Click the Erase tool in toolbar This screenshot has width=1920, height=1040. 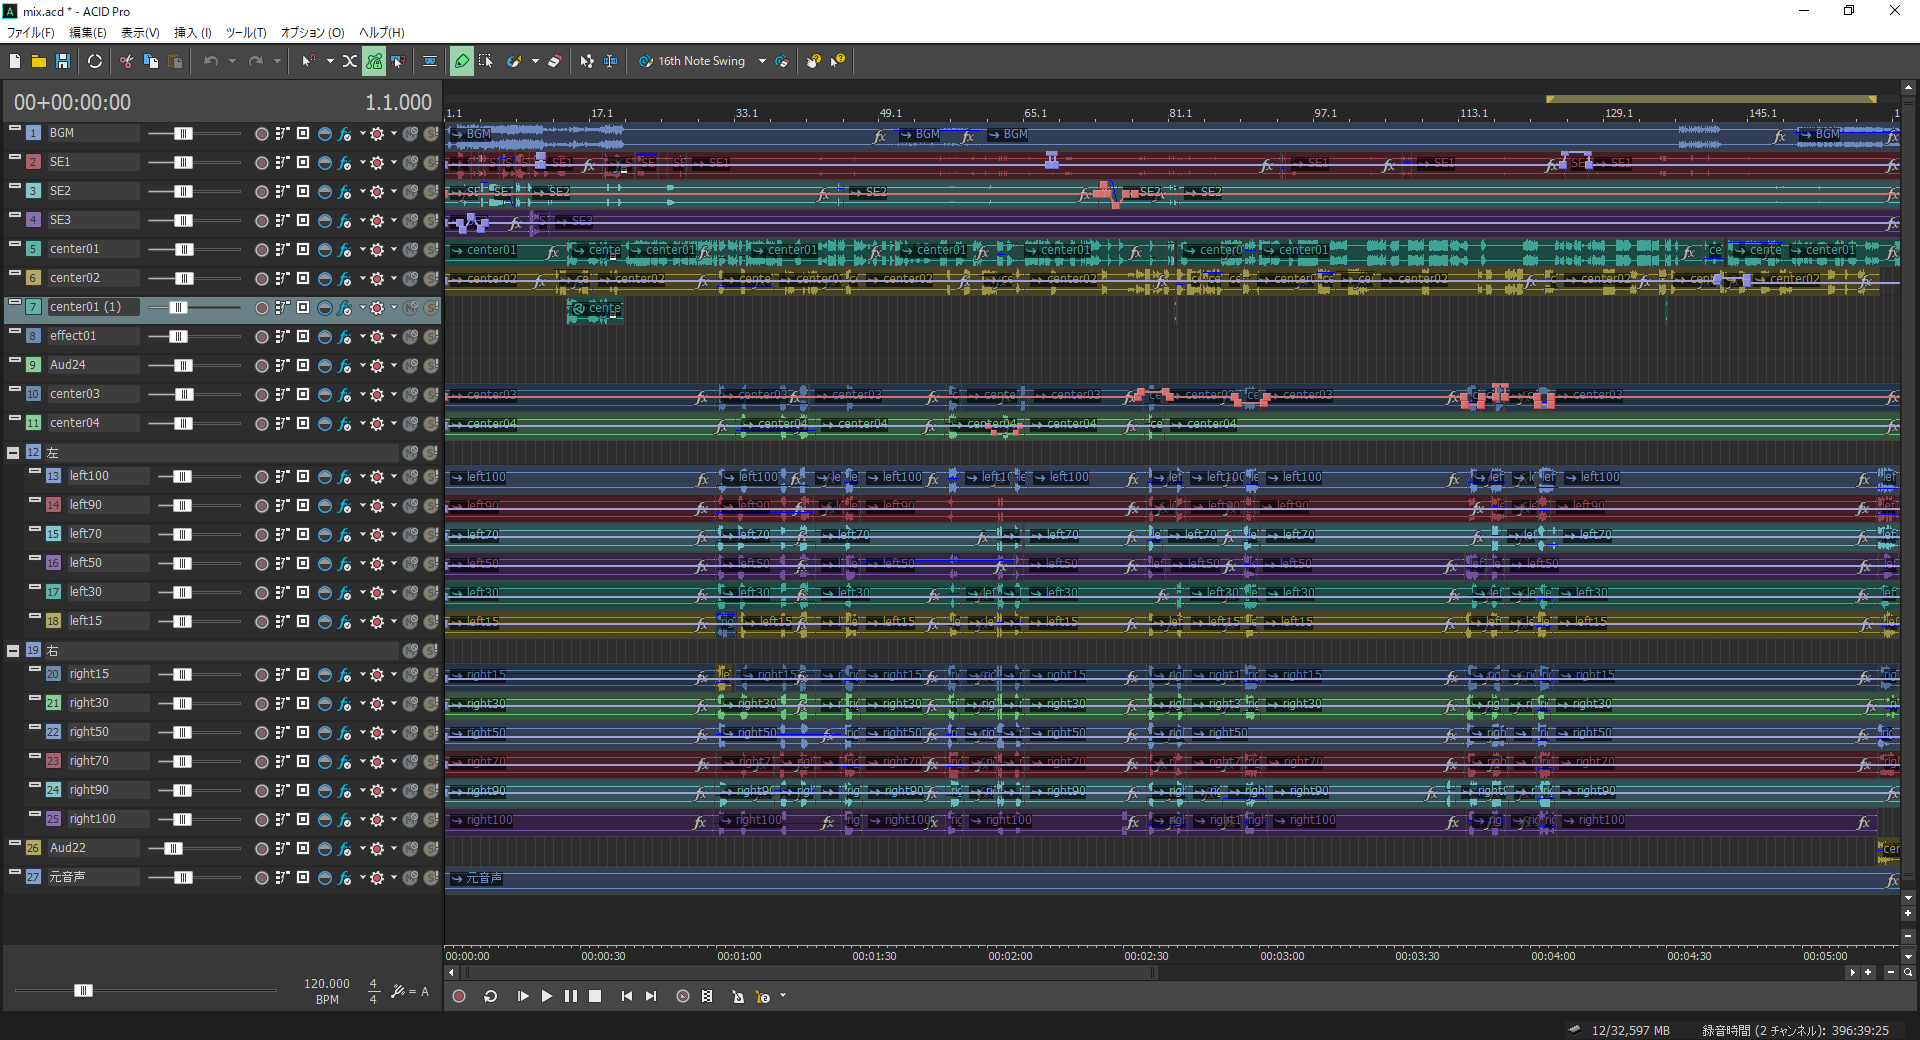click(555, 61)
